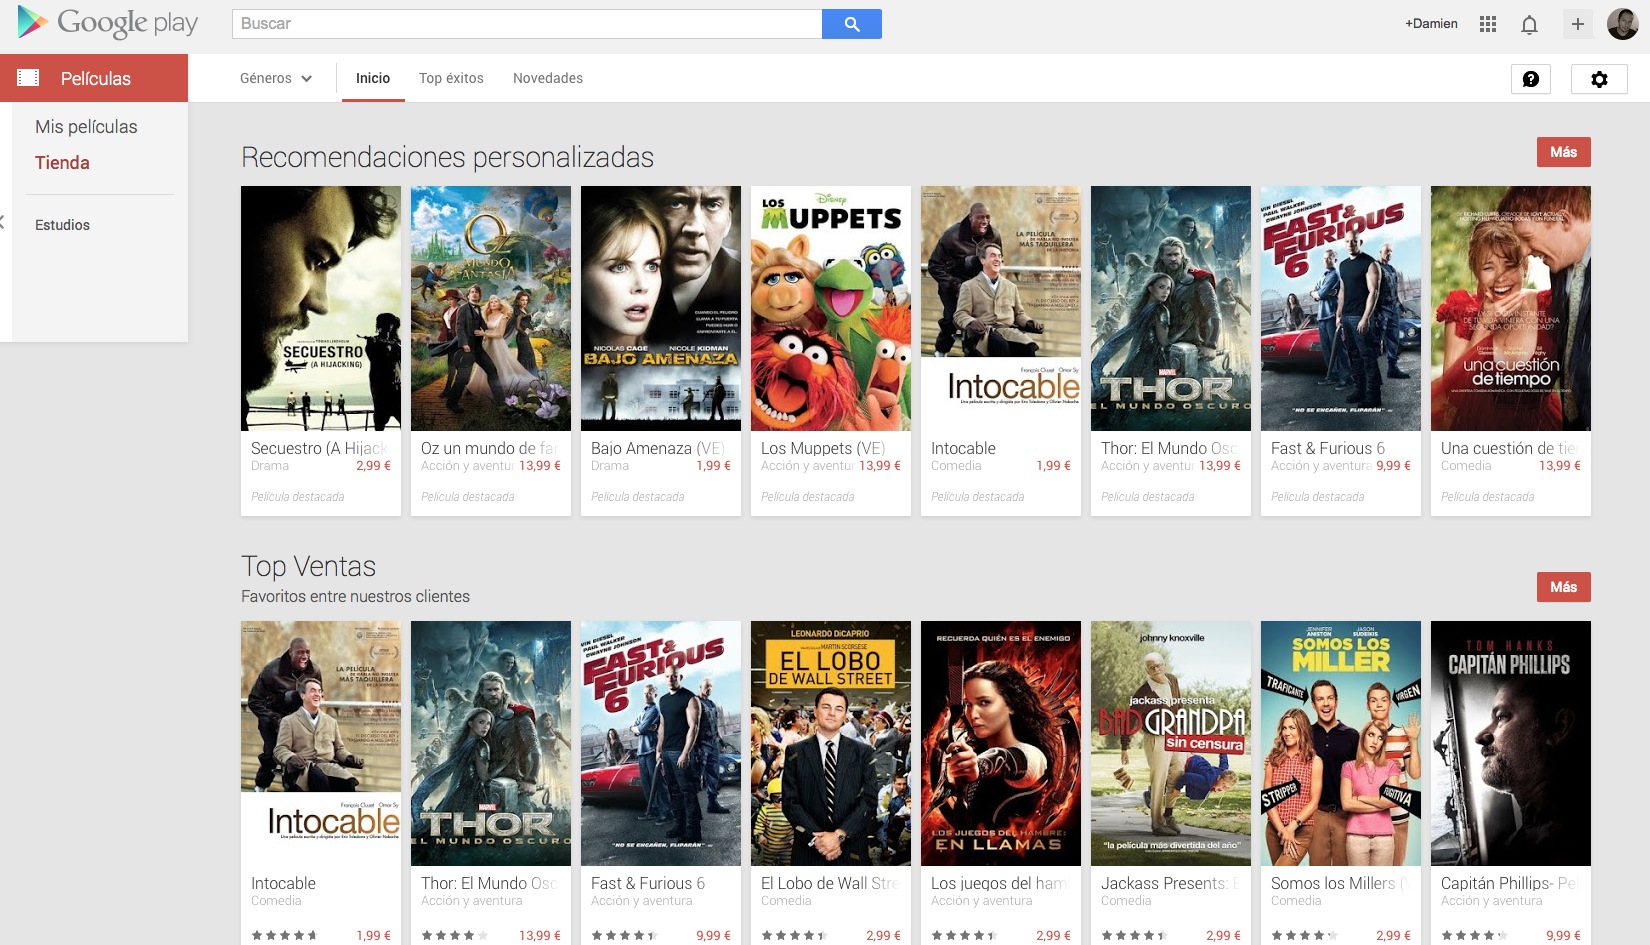
Task: Open the help question mark icon
Action: [x=1530, y=79]
